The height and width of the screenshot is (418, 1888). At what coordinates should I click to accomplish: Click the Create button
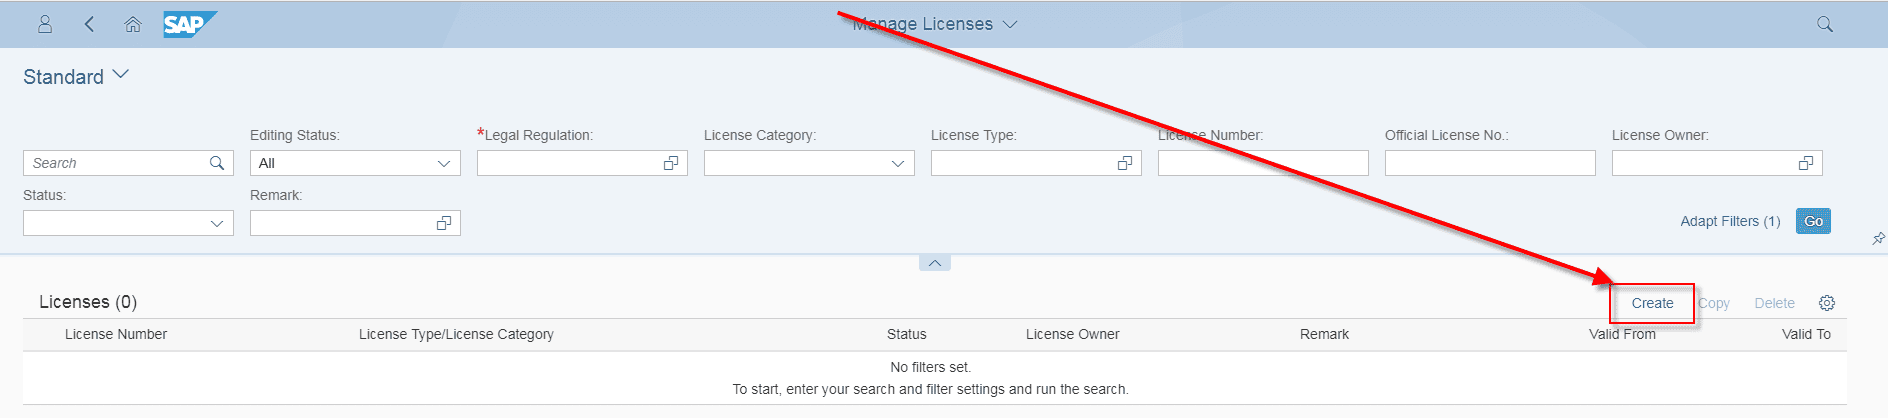[x=1652, y=303]
